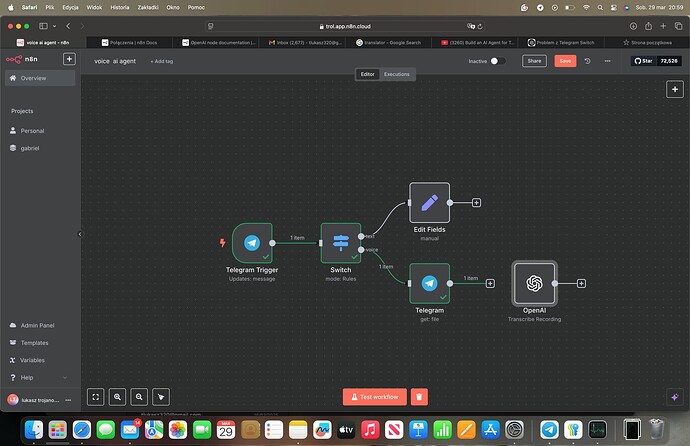This screenshot has height=446, width=690.
Task: Open user account three-dots menu
Action: click(68, 400)
